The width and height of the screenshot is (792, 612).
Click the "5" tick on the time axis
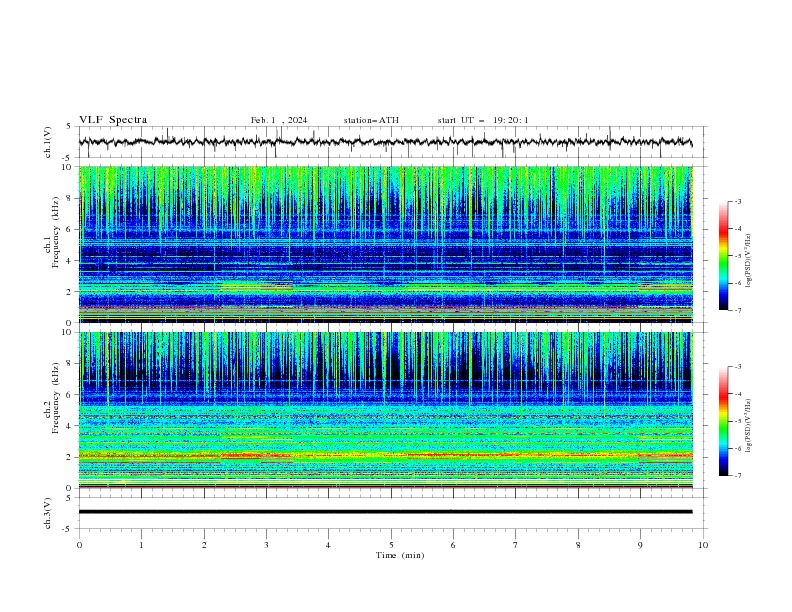tap(391, 545)
